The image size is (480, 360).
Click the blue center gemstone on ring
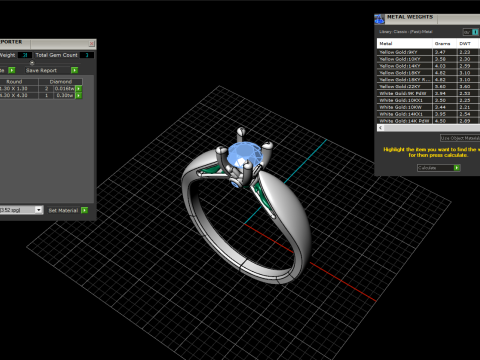[245, 154]
